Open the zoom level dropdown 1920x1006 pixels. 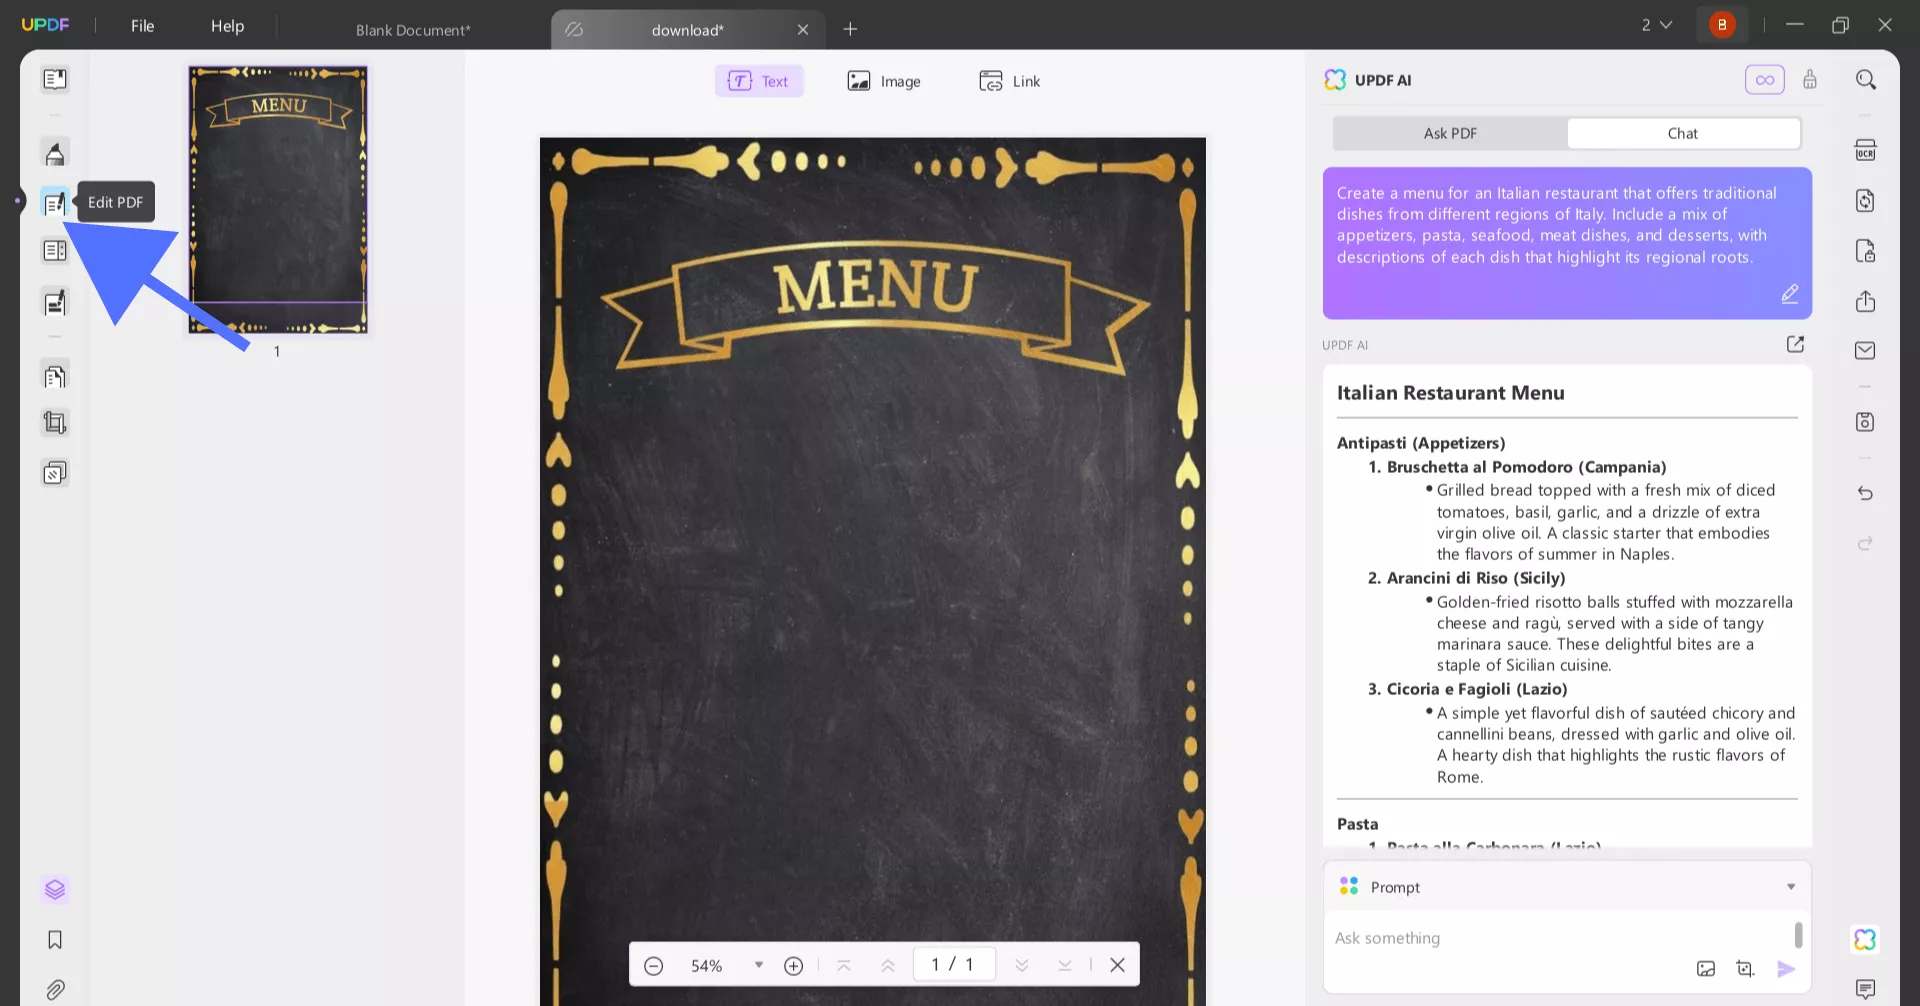coord(759,965)
